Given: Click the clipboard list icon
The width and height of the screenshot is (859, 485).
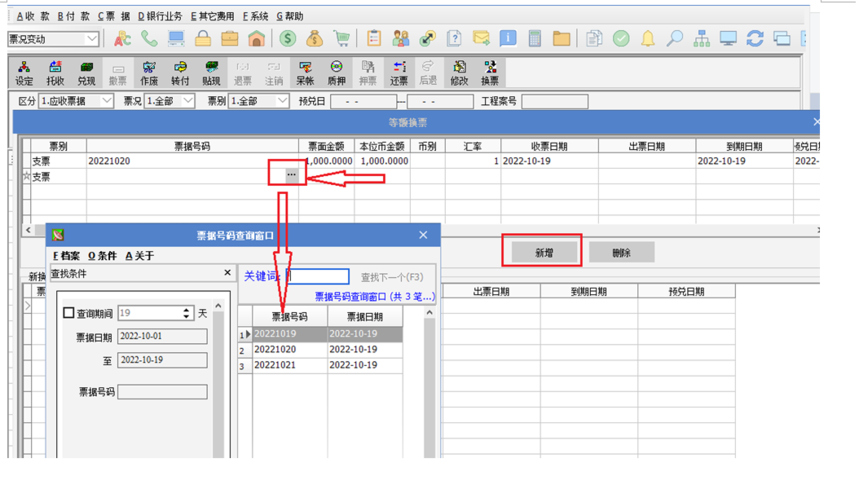Looking at the screenshot, I should point(374,38).
